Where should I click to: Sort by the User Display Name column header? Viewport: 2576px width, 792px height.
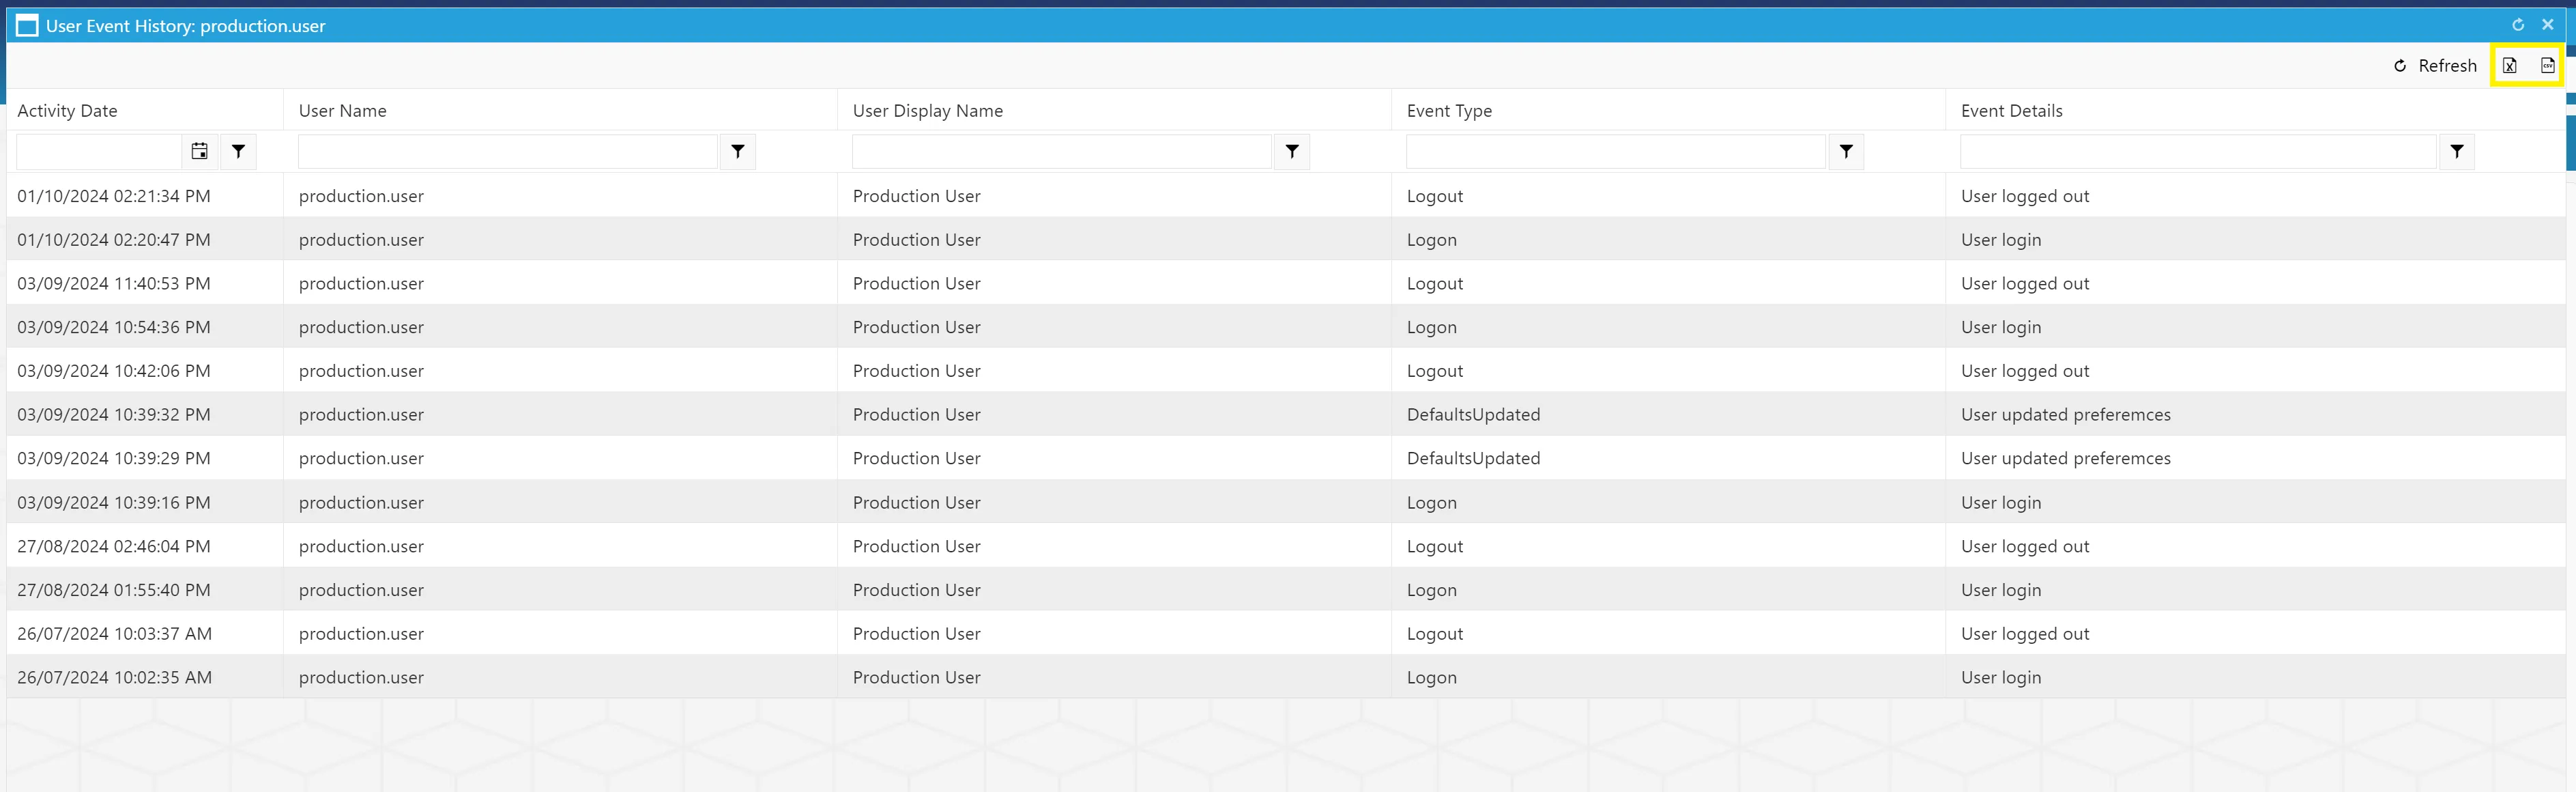click(x=927, y=111)
